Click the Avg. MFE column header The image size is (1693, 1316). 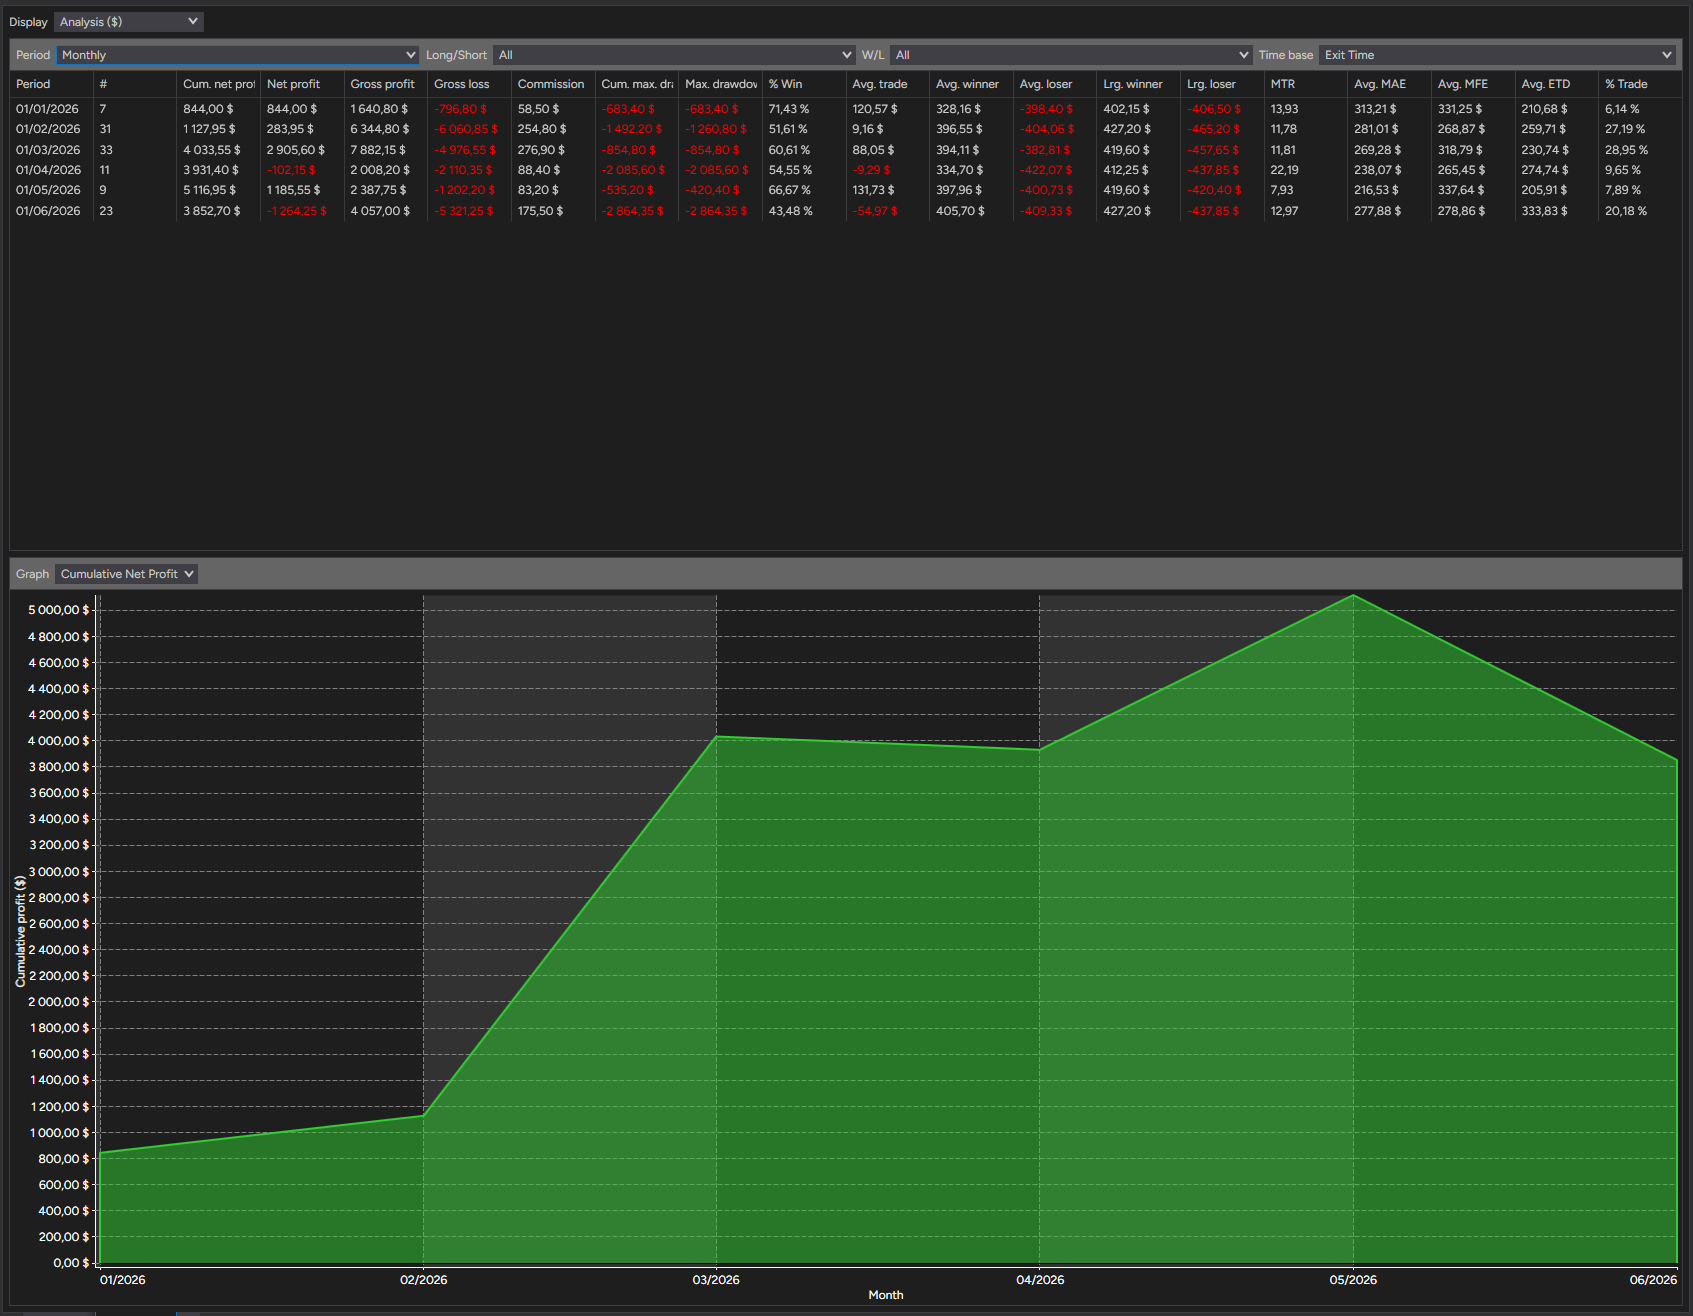tap(1473, 84)
